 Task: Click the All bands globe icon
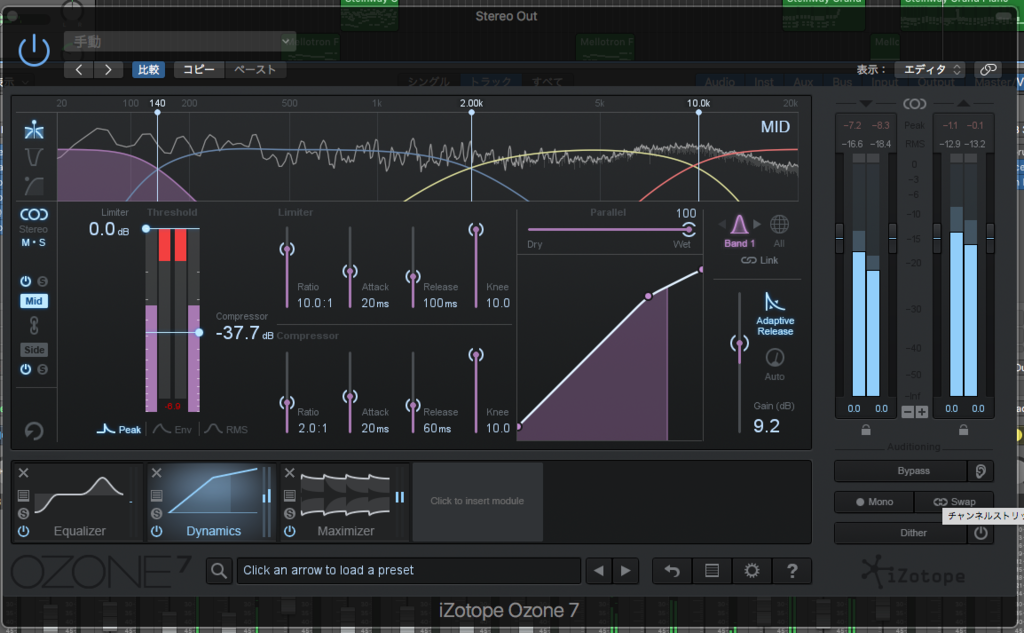(778, 225)
